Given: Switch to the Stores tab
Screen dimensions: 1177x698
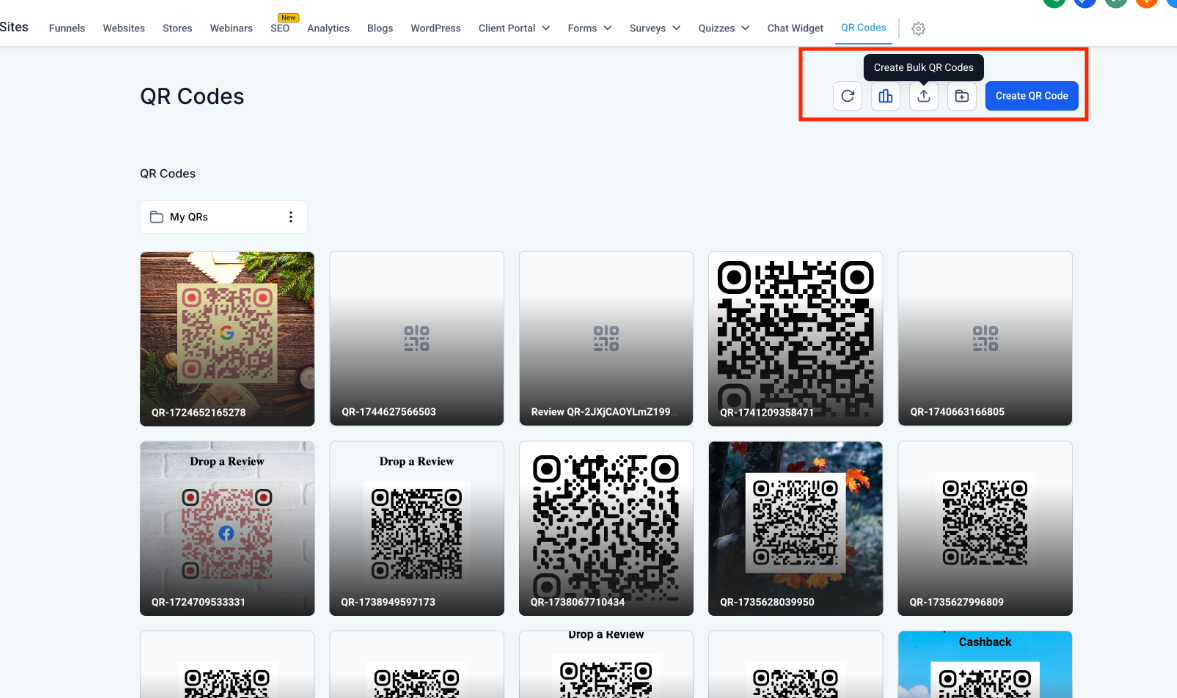Looking at the screenshot, I should point(177,29).
